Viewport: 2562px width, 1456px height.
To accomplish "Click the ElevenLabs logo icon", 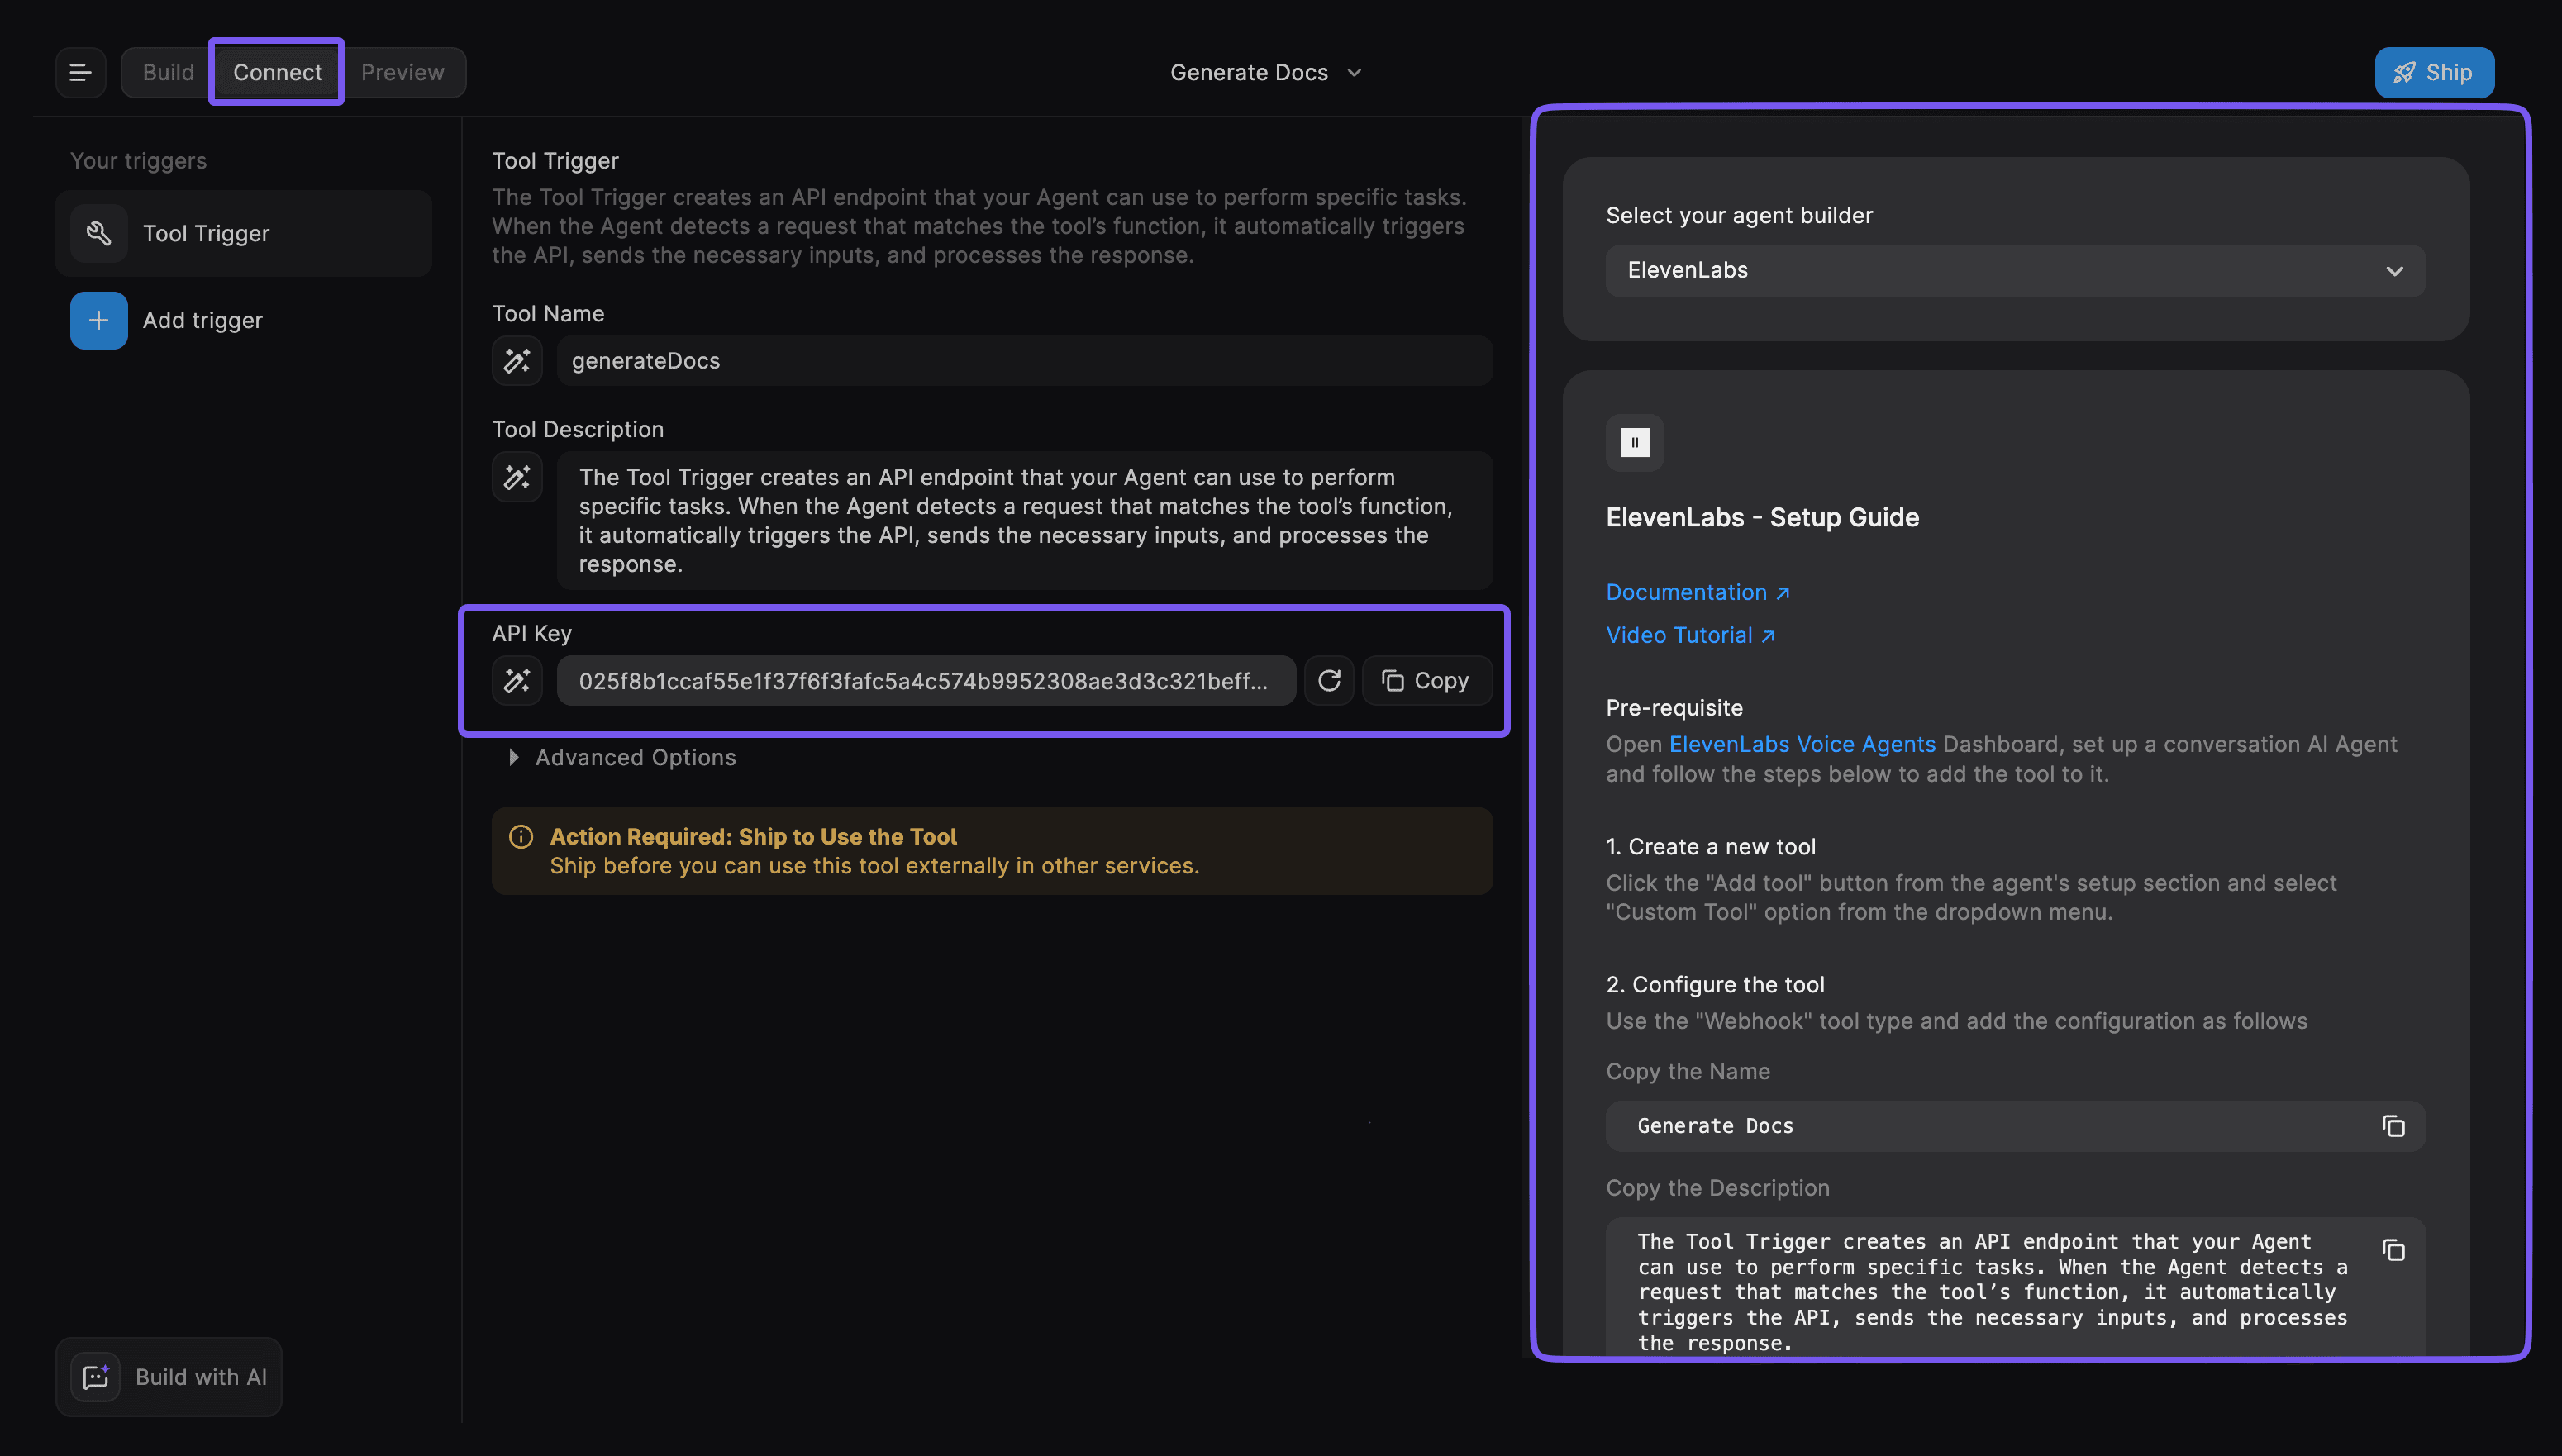I will click(1635, 442).
